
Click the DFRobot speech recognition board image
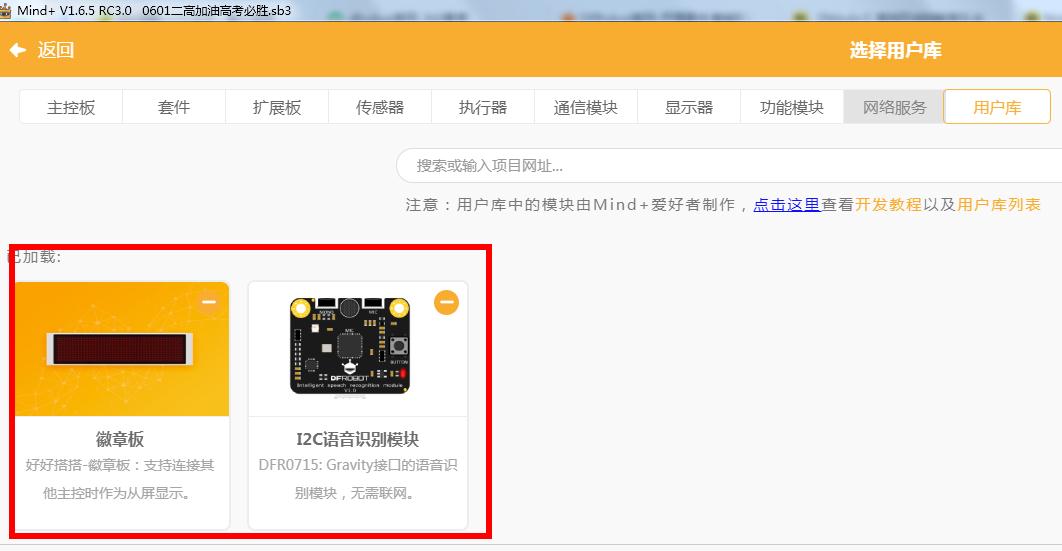point(350,346)
